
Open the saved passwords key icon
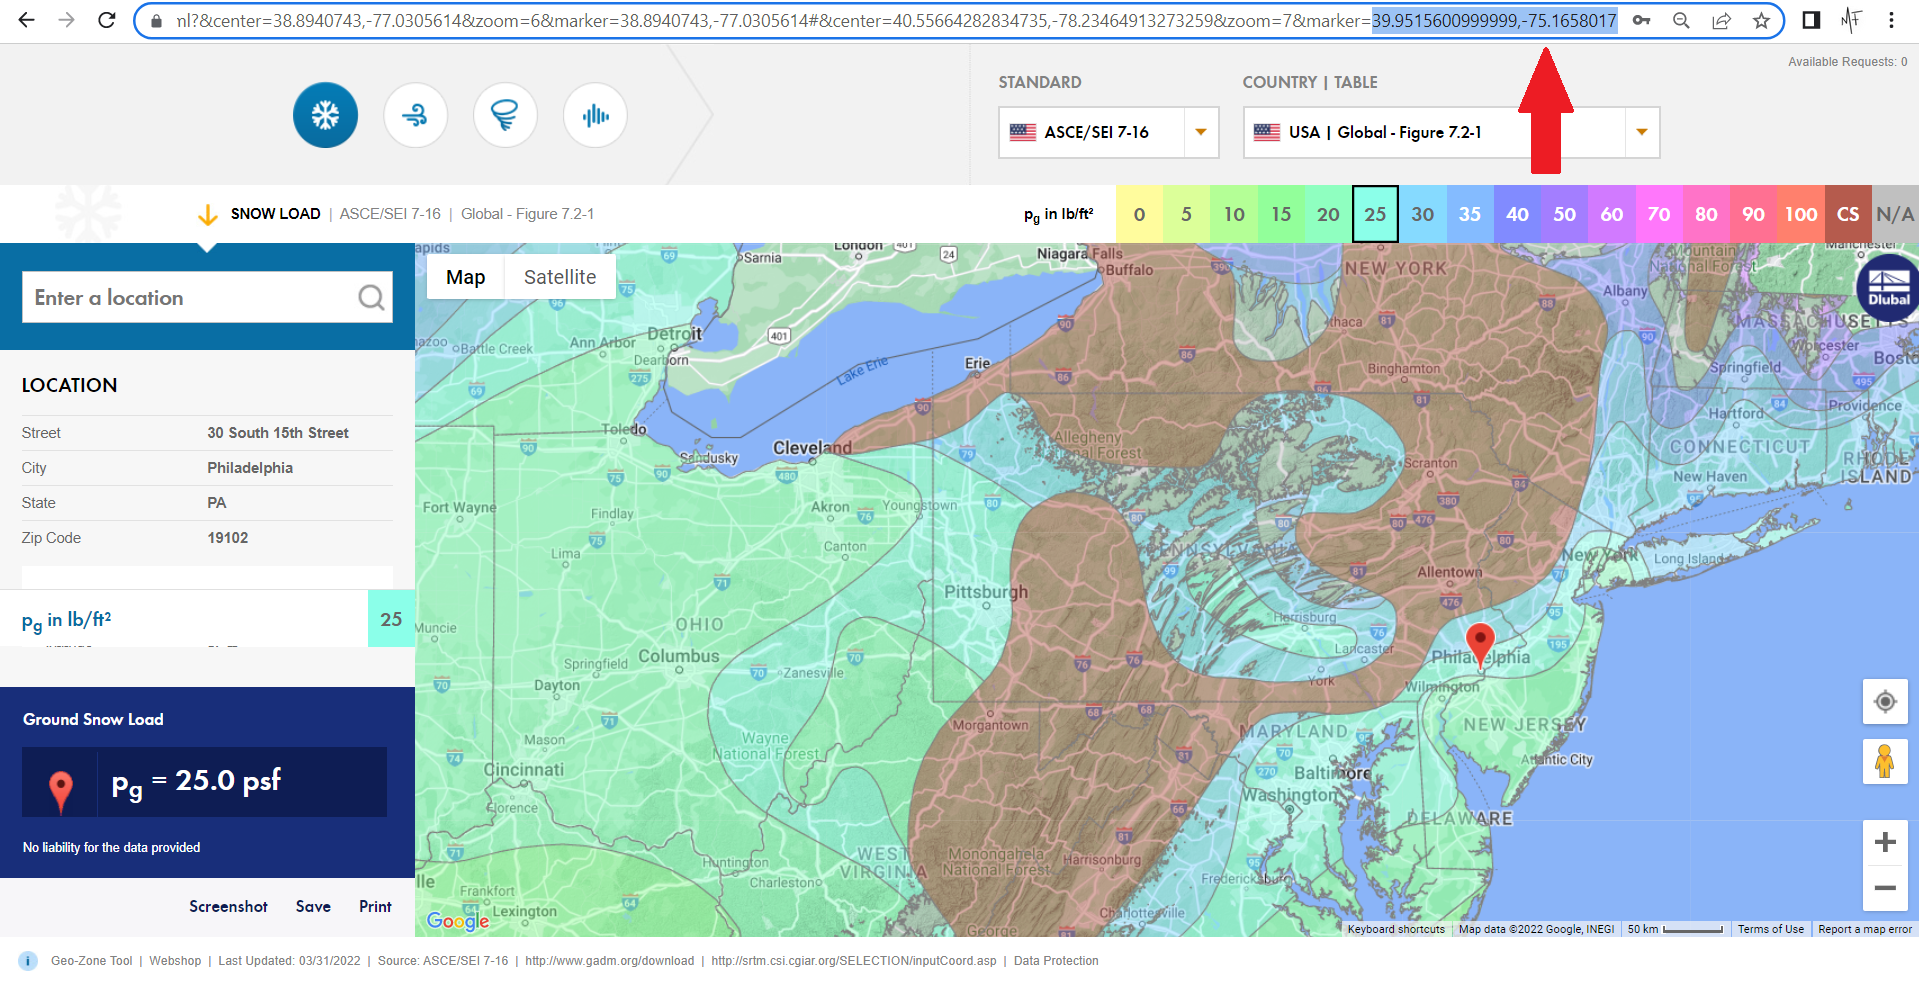(1641, 20)
